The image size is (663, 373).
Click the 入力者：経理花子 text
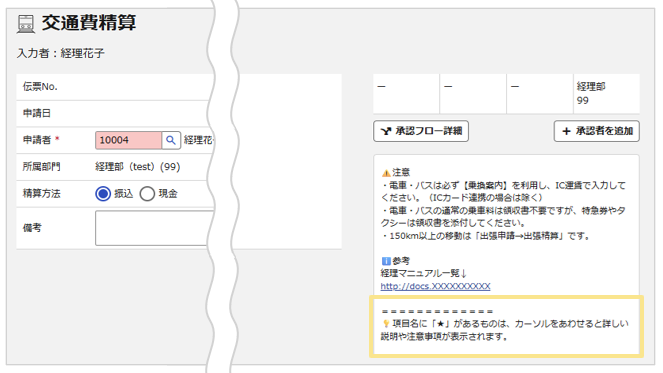[60, 53]
